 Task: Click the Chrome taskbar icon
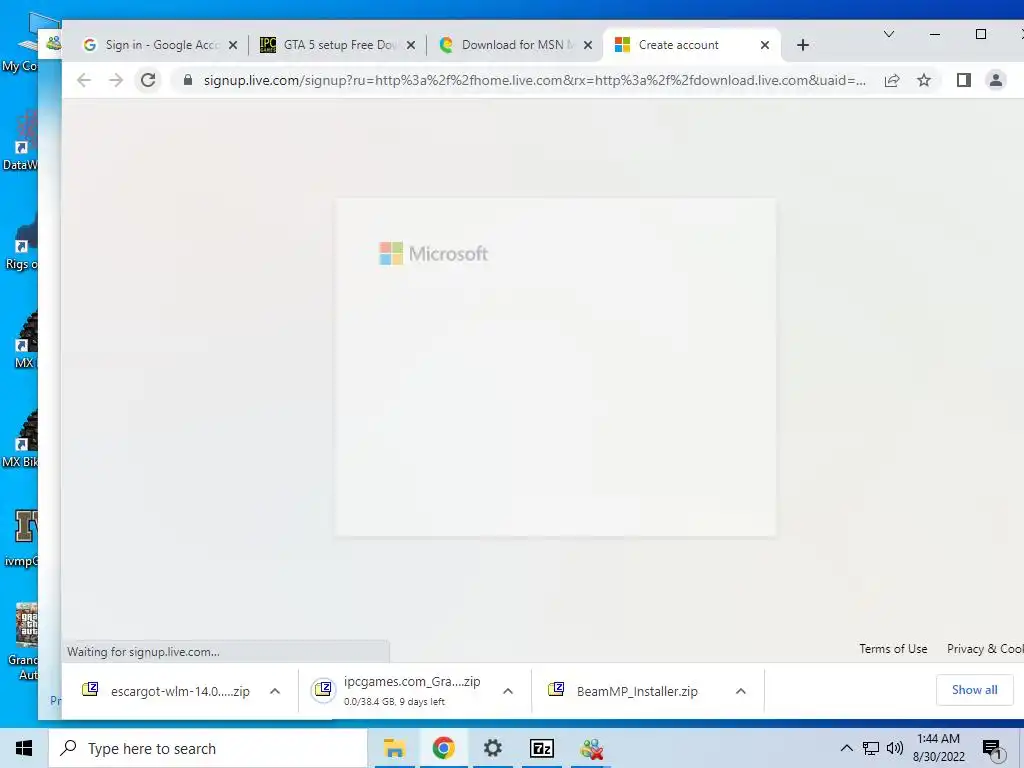pyautogui.click(x=443, y=748)
